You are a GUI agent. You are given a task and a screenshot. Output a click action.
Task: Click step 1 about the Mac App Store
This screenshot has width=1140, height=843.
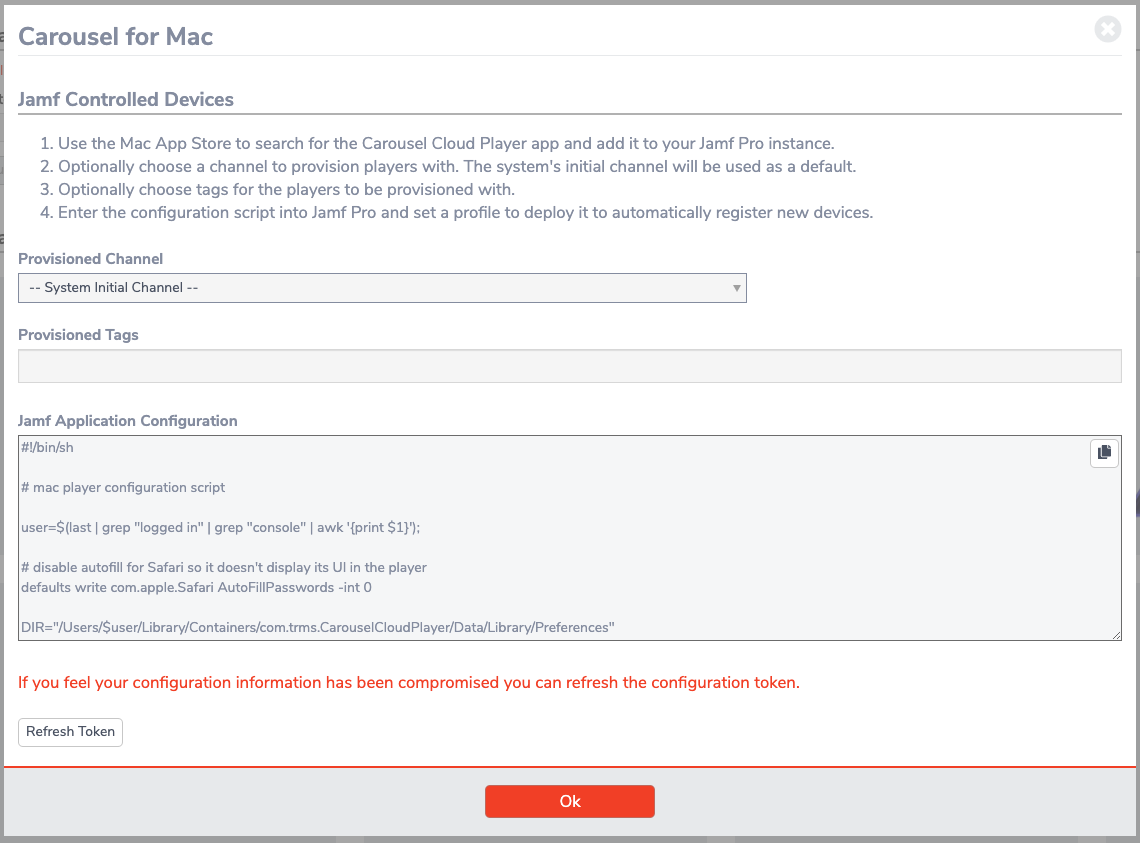[446, 143]
